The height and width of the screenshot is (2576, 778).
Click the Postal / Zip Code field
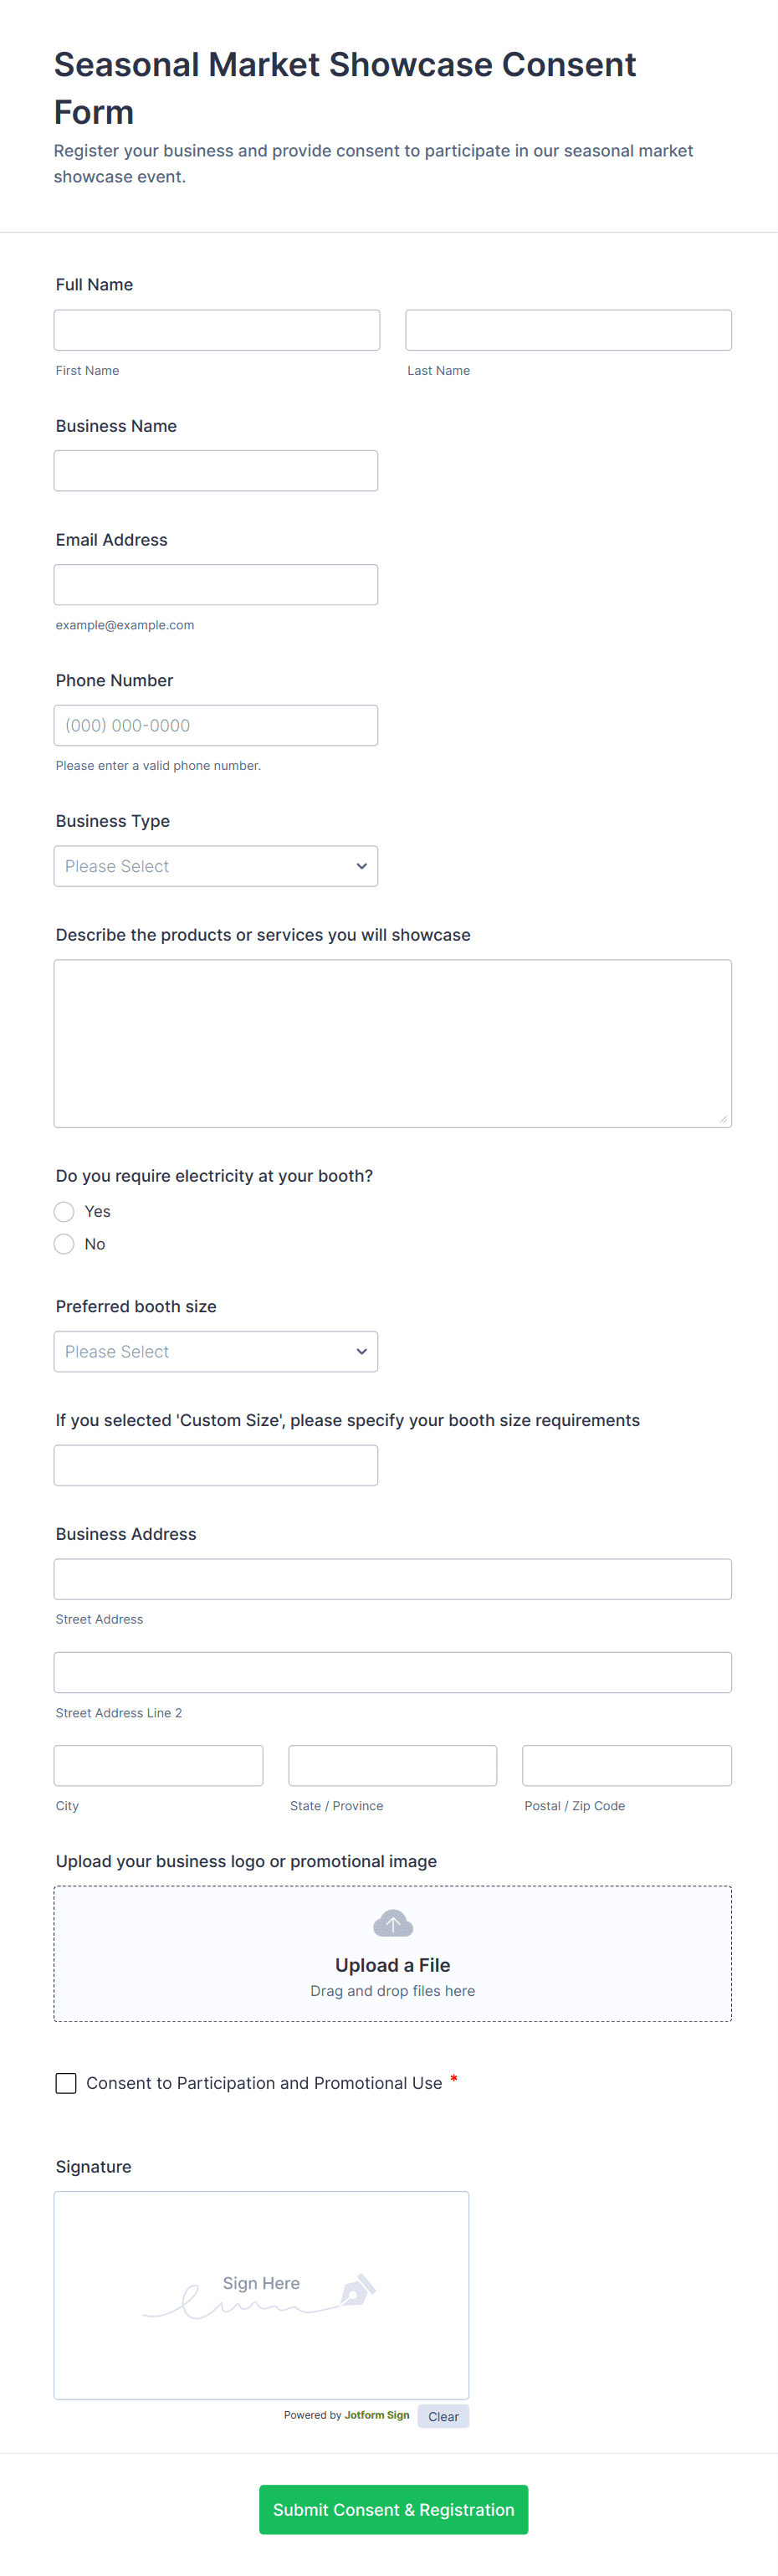[626, 1766]
